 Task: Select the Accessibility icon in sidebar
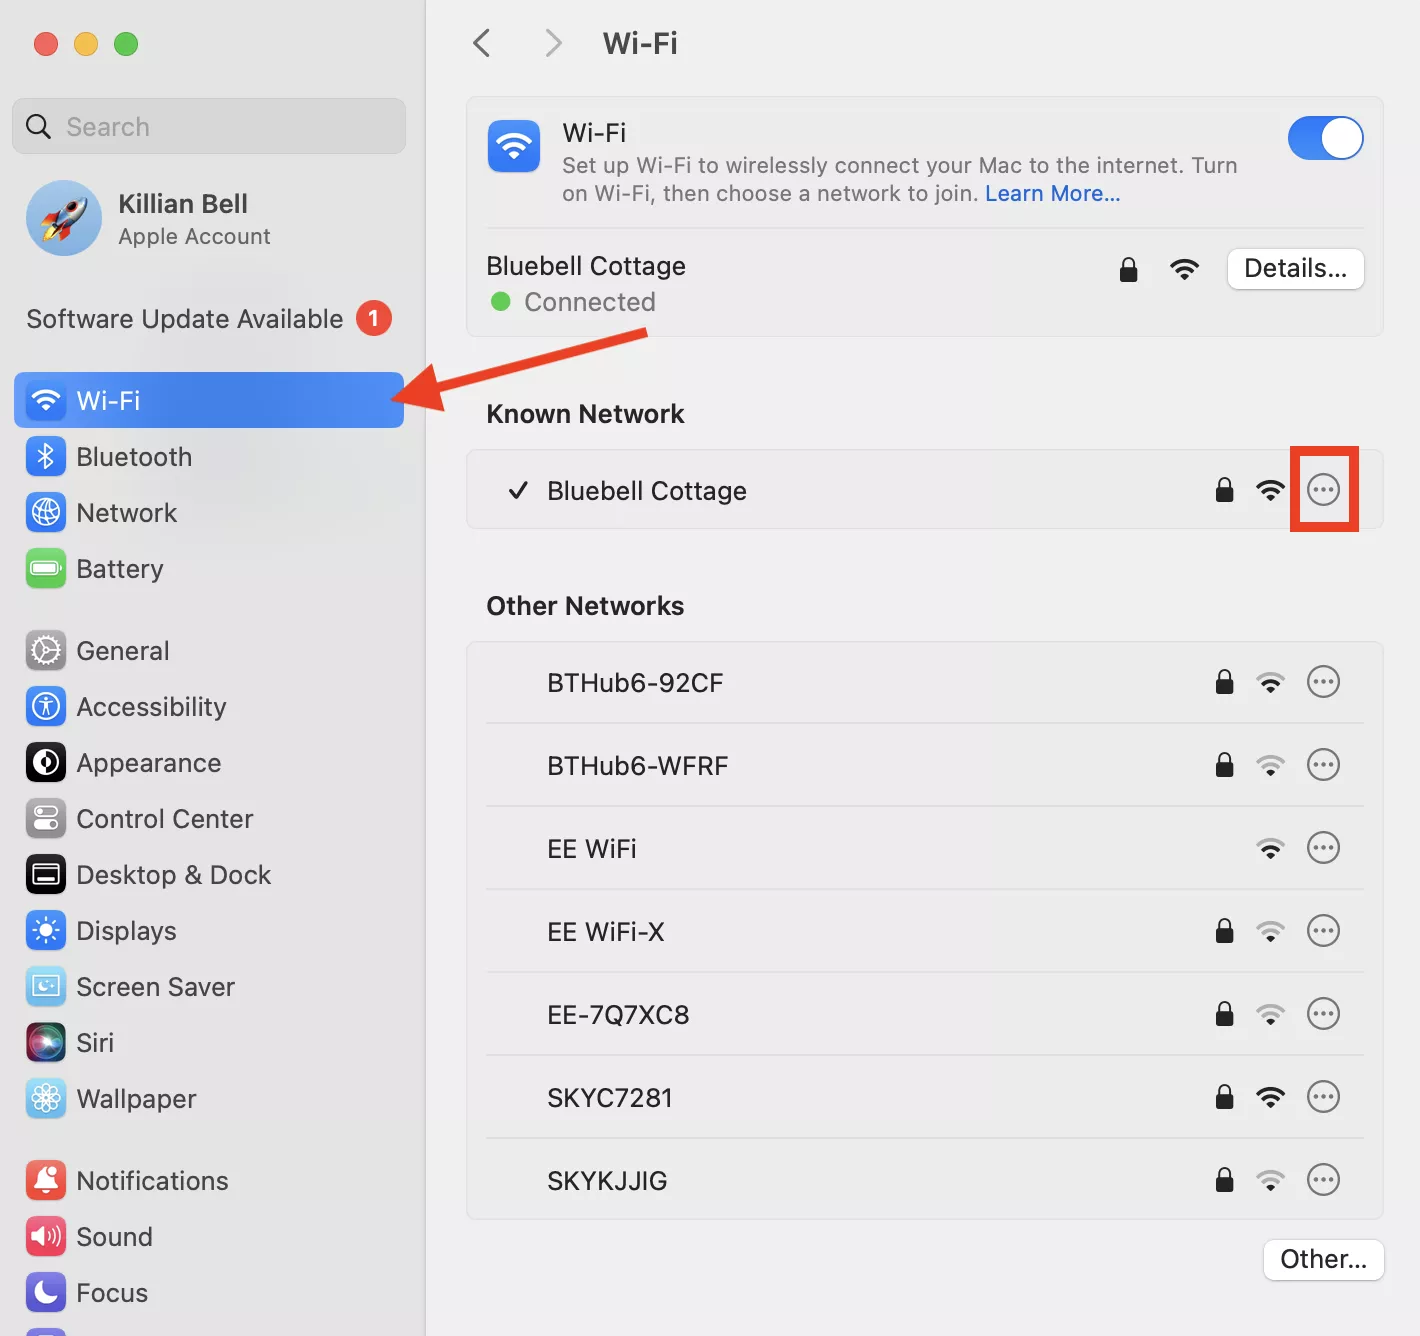[46, 707]
